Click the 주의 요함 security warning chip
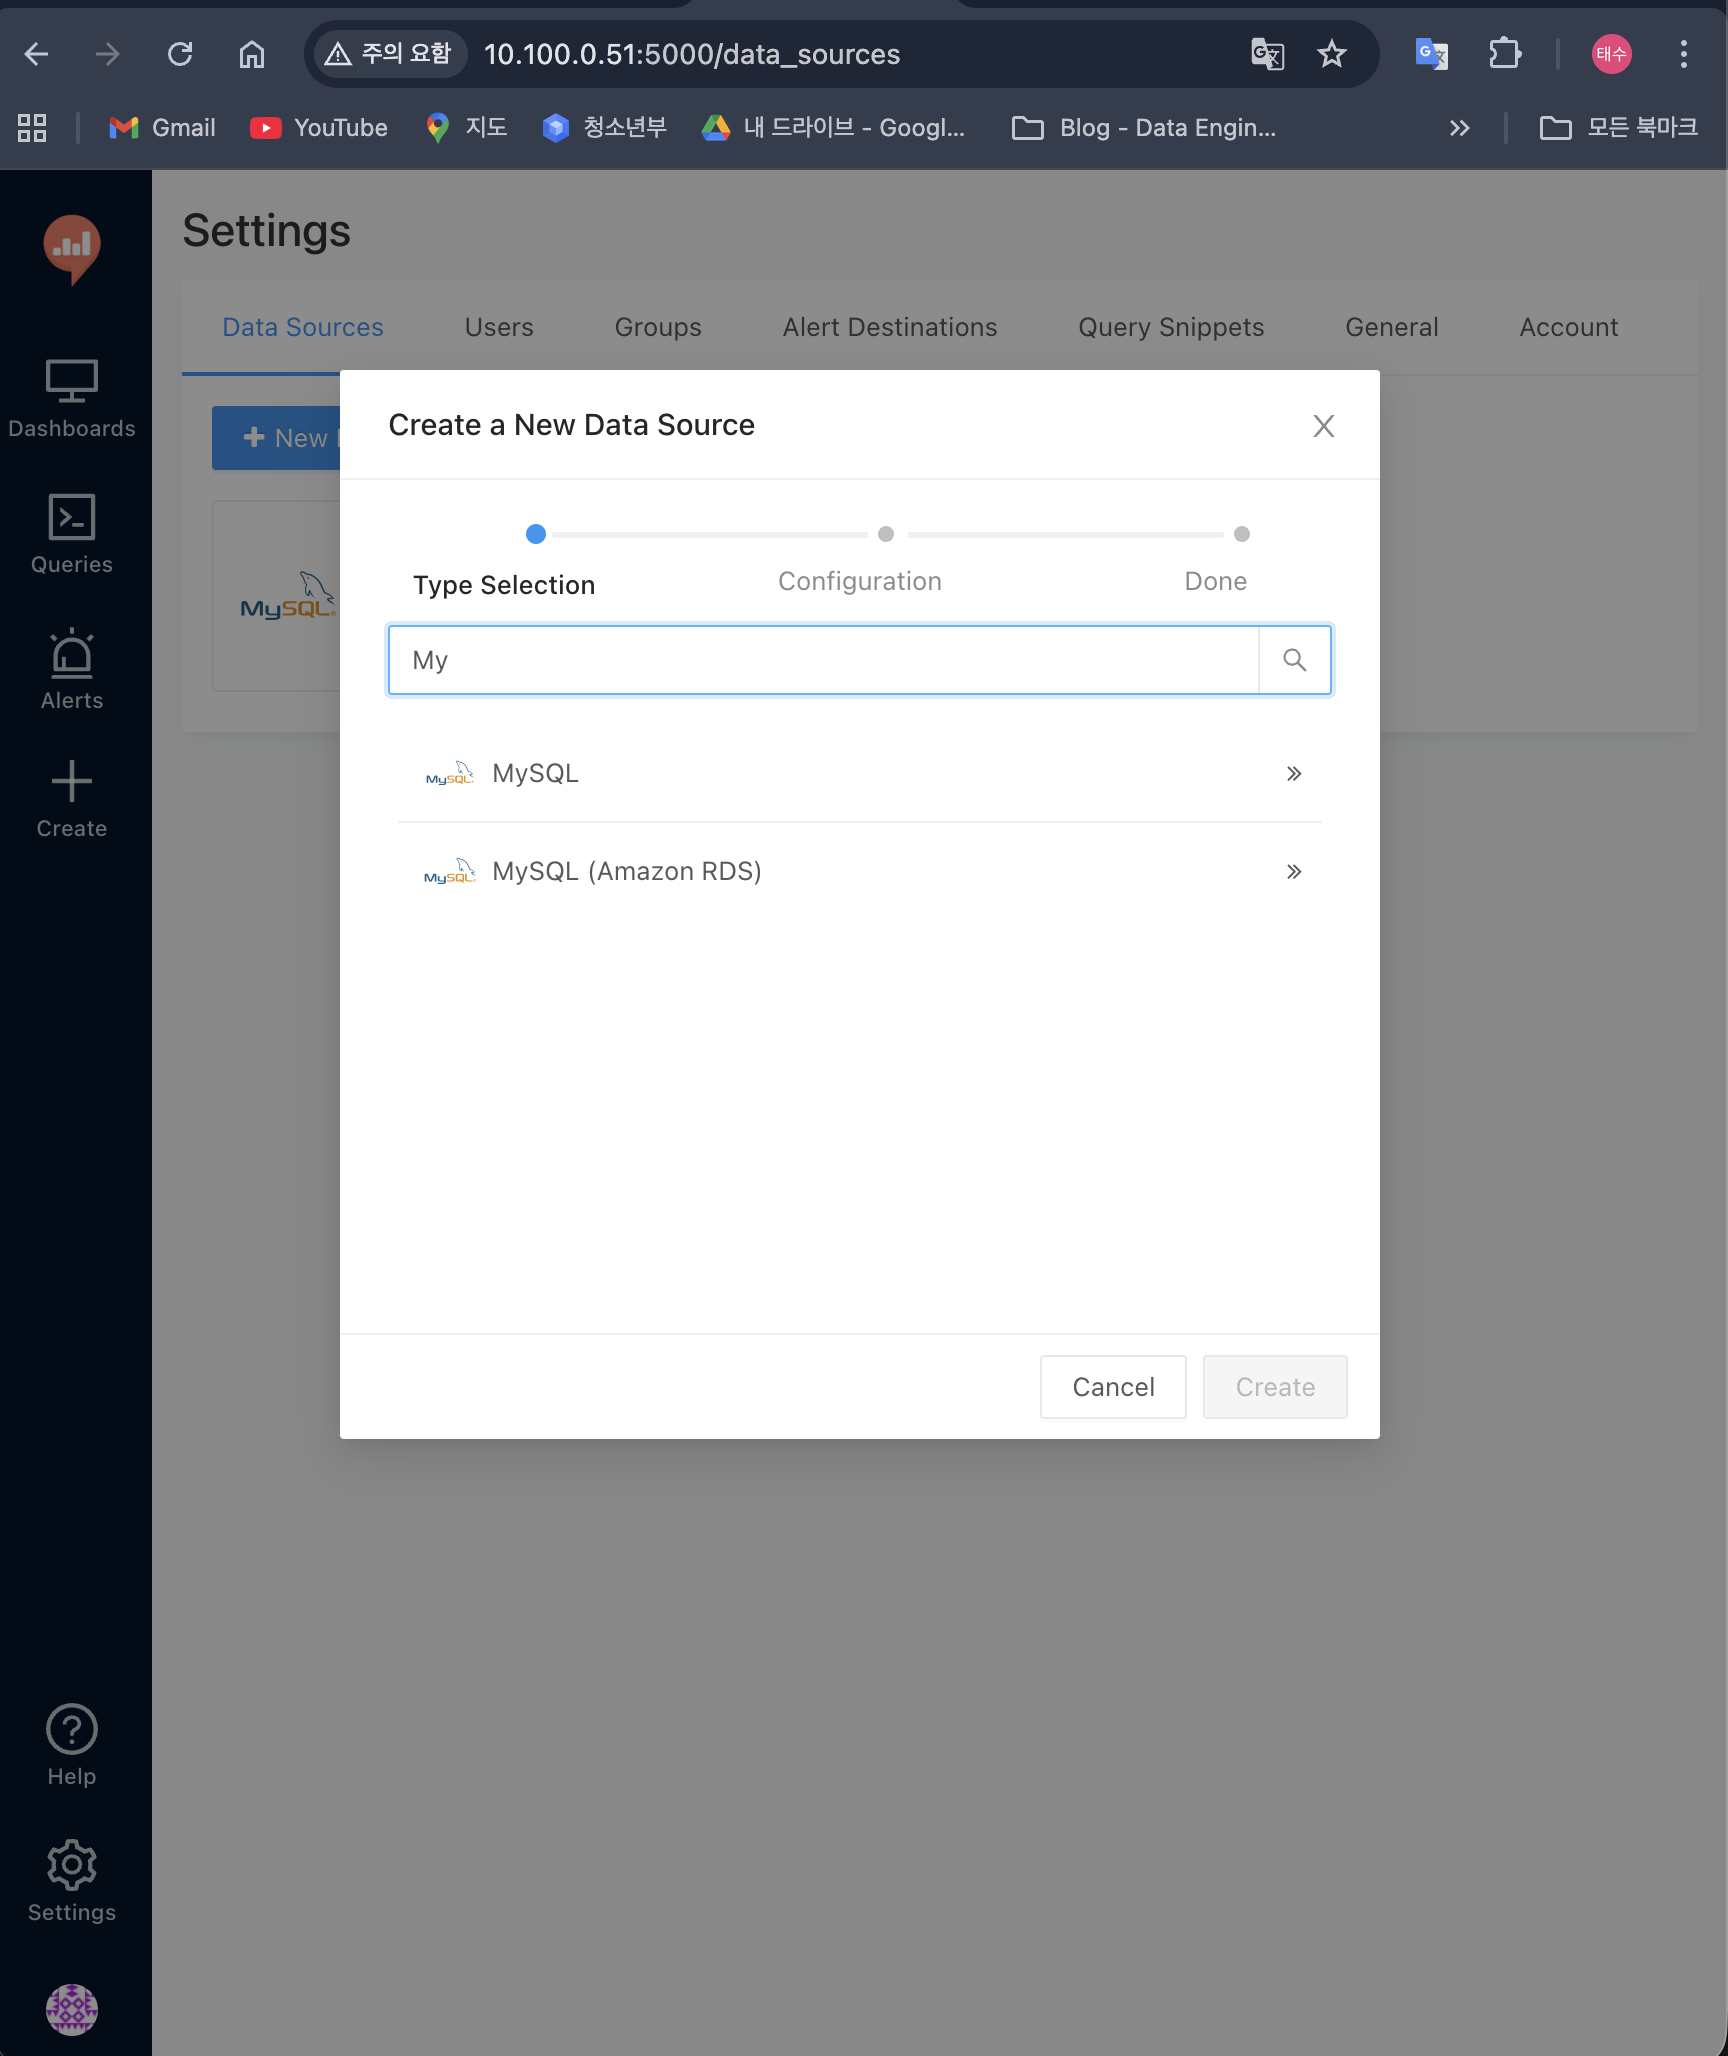Image resolution: width=1728 pixels, height=2056 pixels. [x=390, y=54]
